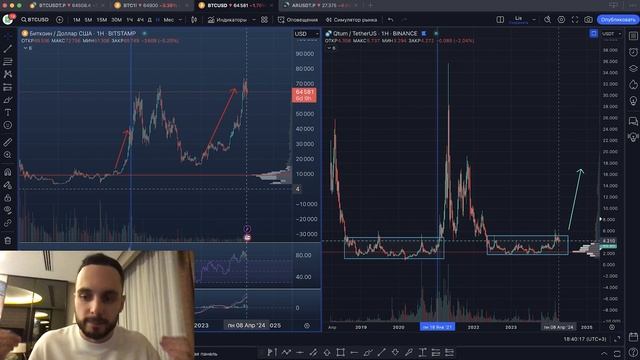This screenshot has height=360, width=640.
Task: Click the Bitcoin chart scale settings gear
Action: tap(307, 325)
